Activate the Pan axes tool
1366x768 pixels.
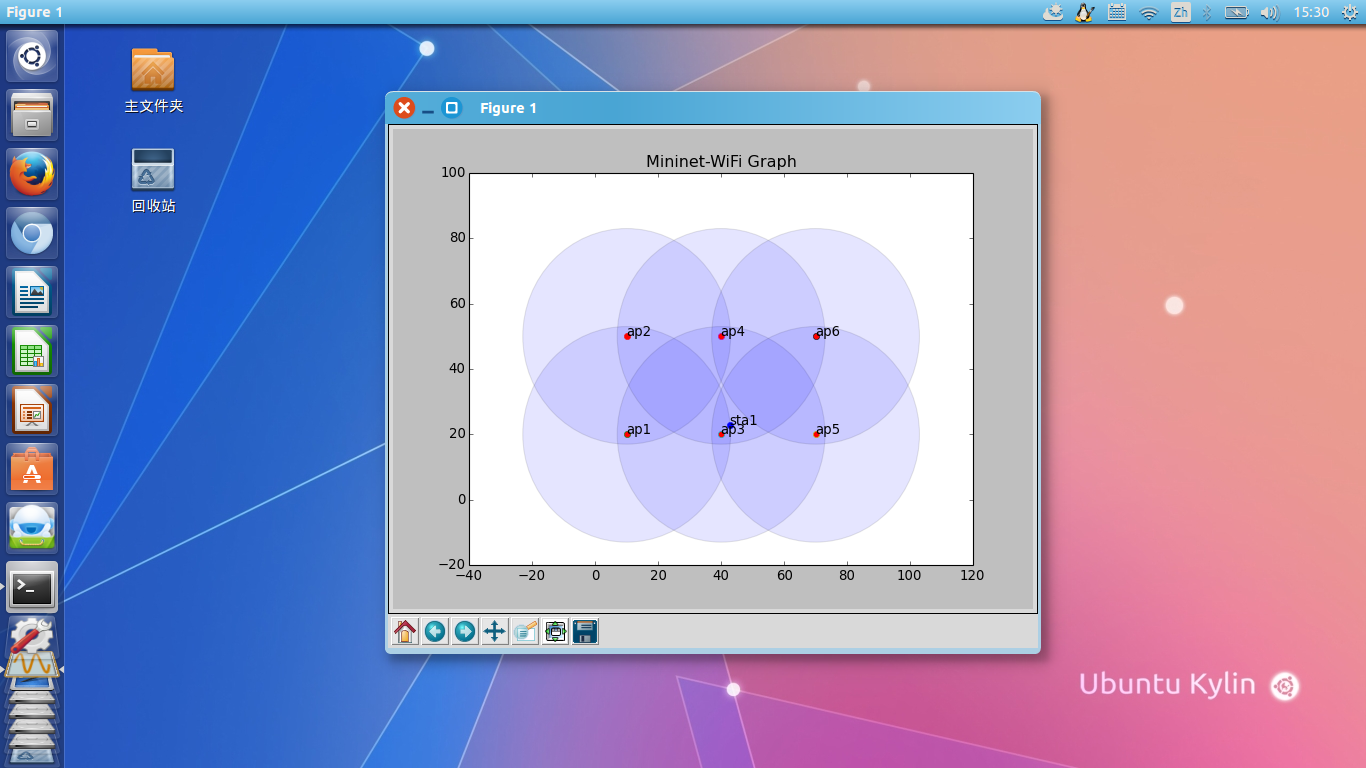click(495, 631)
